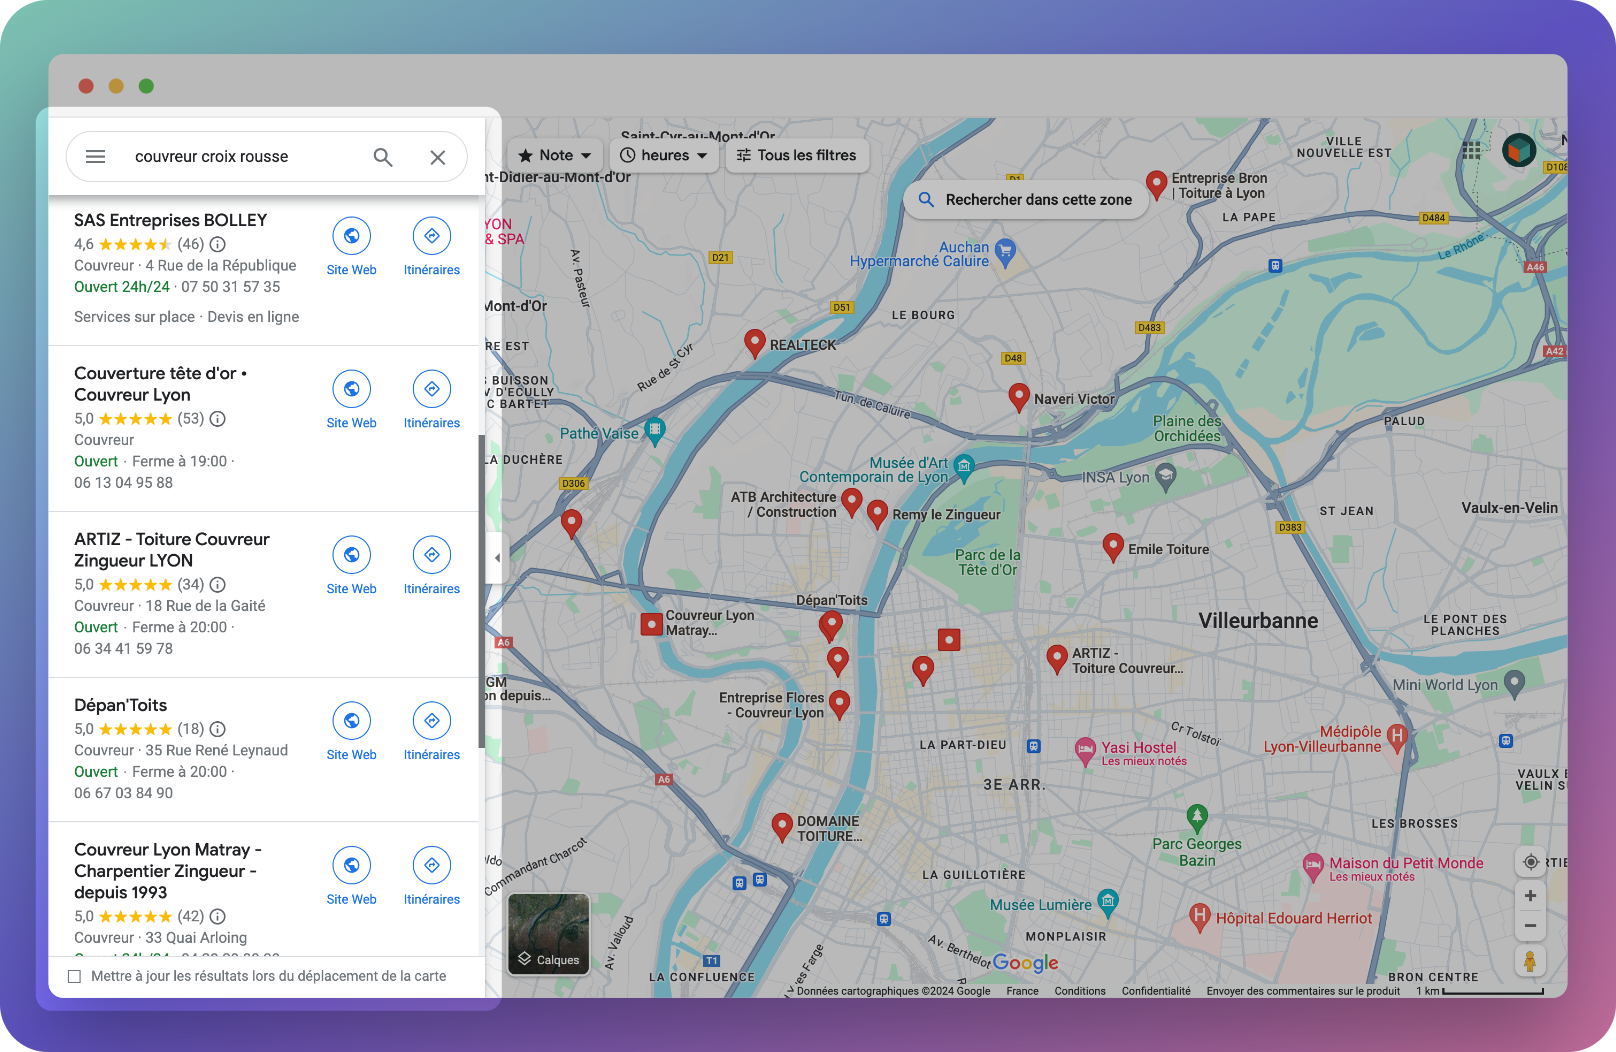Image resolution: width=1616 pixels, height=1052 pixels.
Task: Get Itinéraires for Couvreur Lyon Matray
Action: [432, 877]
